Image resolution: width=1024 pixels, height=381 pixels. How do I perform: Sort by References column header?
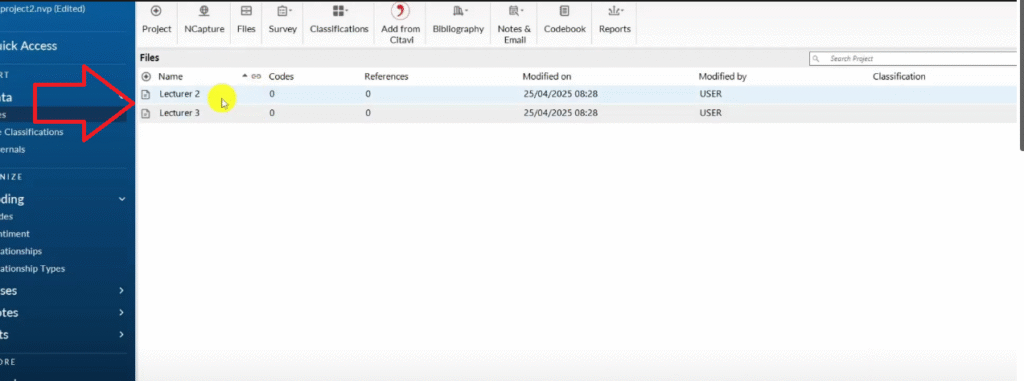pyautogui.click(x=386, y=76)
